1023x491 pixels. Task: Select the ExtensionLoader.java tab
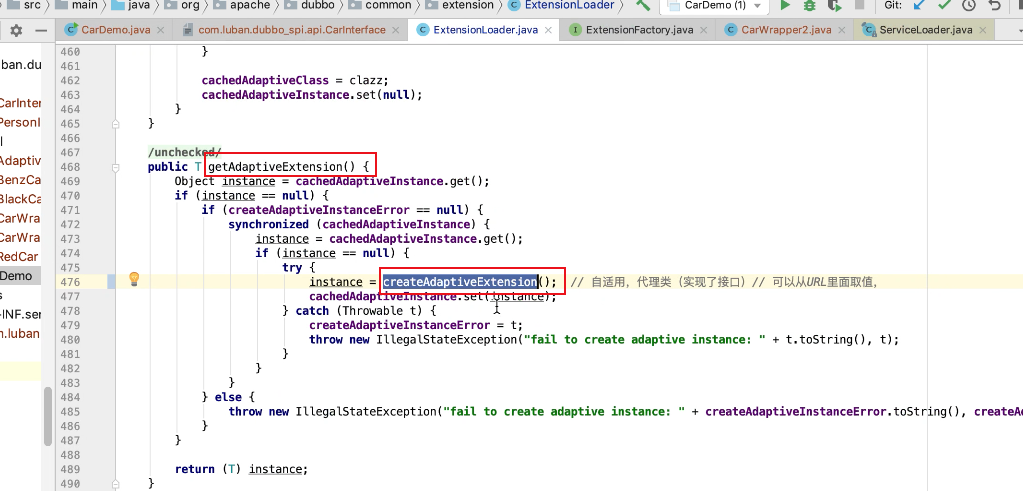tap(485, 30)
